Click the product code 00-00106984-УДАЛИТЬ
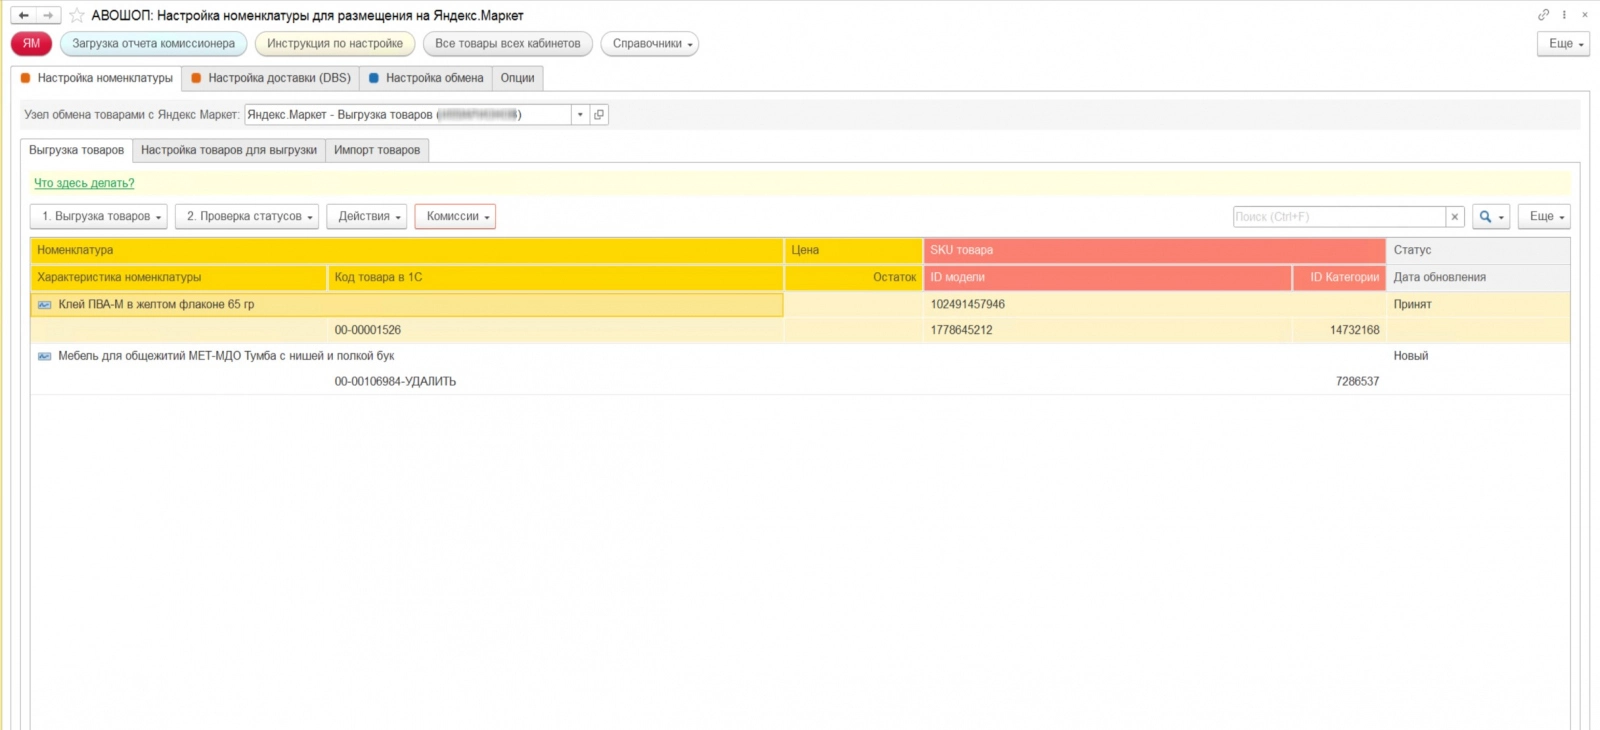Screen dimensions: 1600x730 coord(395,382)
